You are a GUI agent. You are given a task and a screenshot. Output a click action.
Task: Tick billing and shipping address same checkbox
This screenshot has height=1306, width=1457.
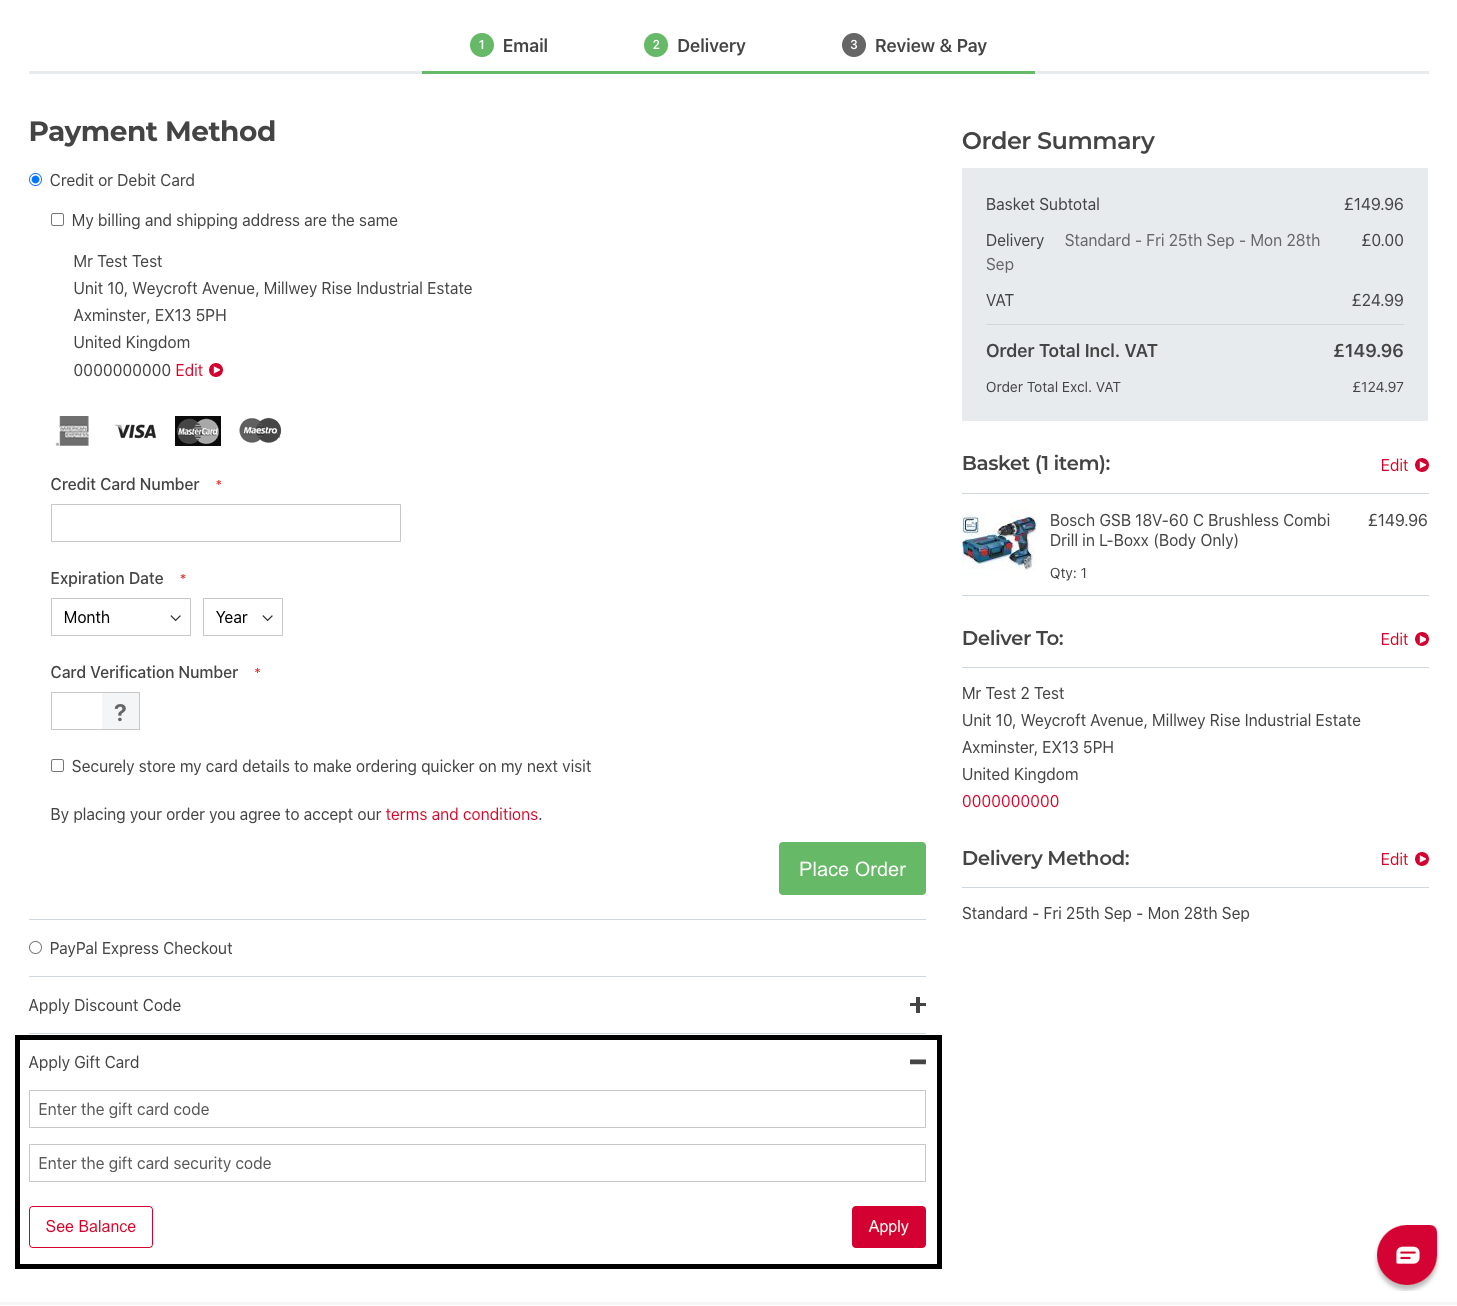58,220
